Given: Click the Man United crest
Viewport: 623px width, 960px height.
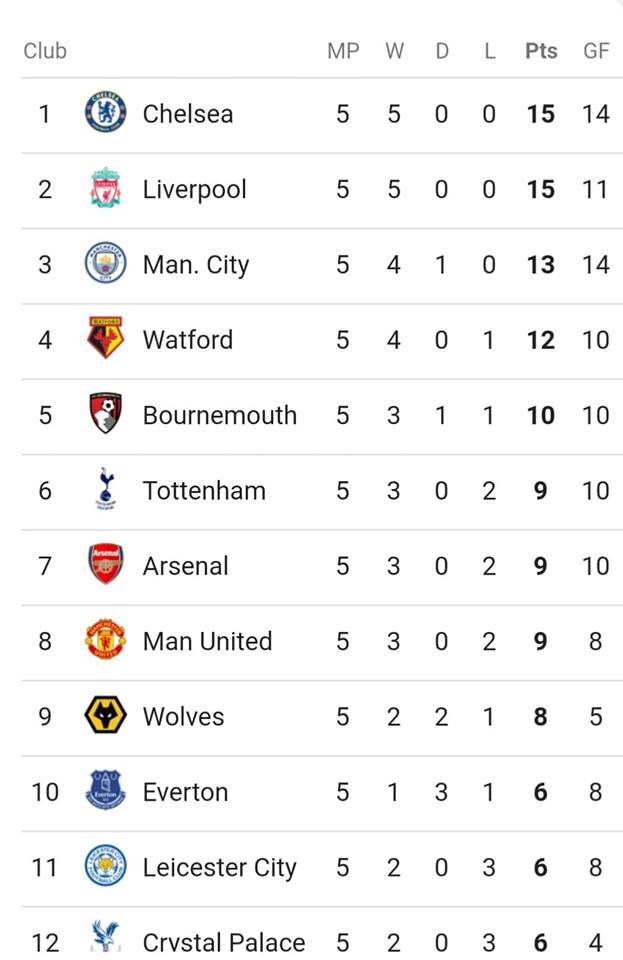Looking at the screenshot, I should pos(105,640).
